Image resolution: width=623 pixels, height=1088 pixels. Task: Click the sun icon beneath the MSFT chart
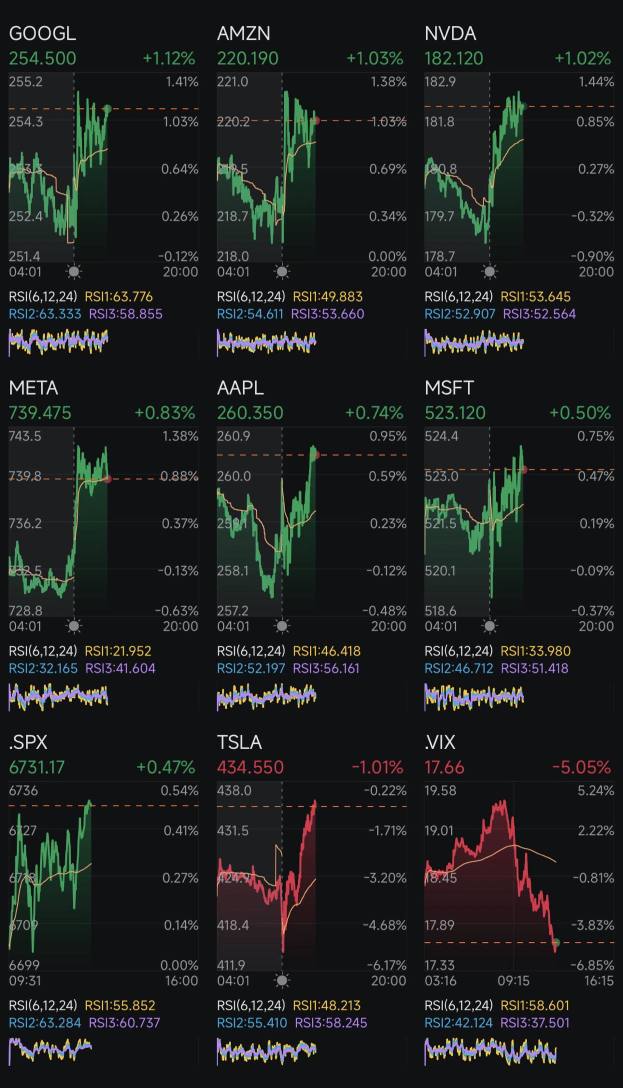click(489, 626)
